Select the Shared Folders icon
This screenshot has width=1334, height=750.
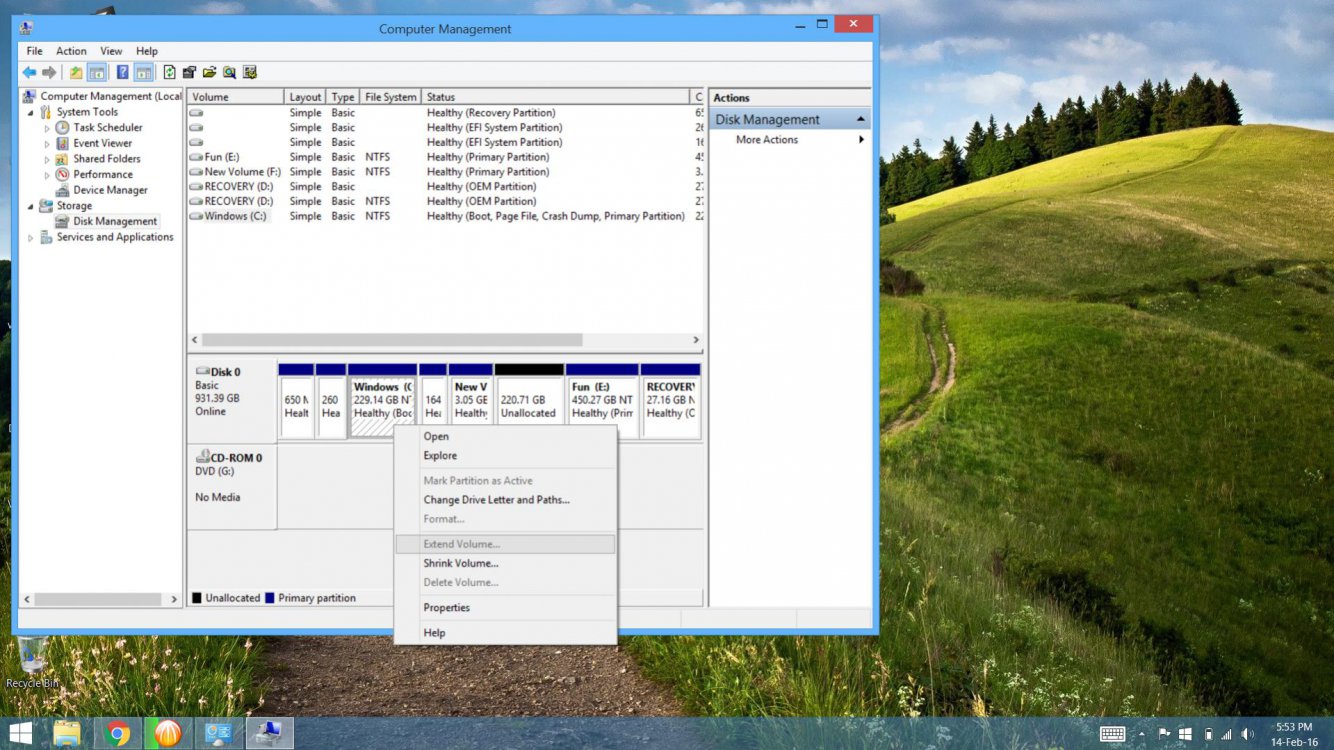coord(62,159)
